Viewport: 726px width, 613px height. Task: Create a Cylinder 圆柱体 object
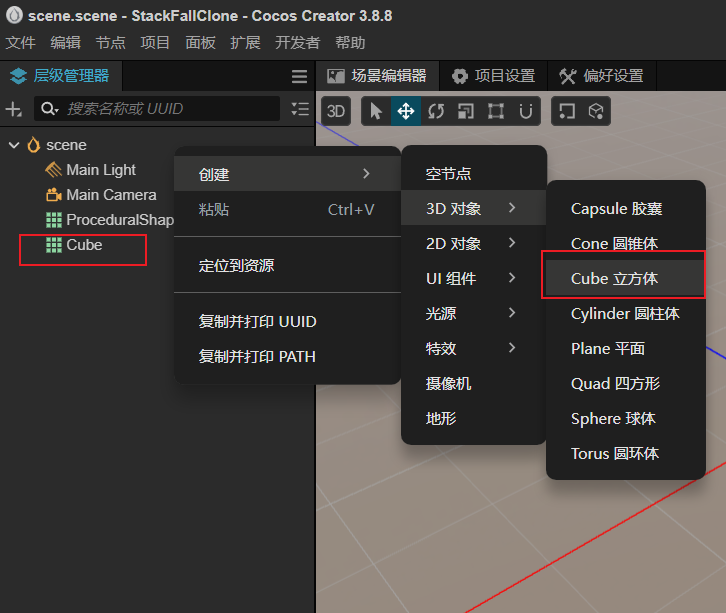click(626, 313)
